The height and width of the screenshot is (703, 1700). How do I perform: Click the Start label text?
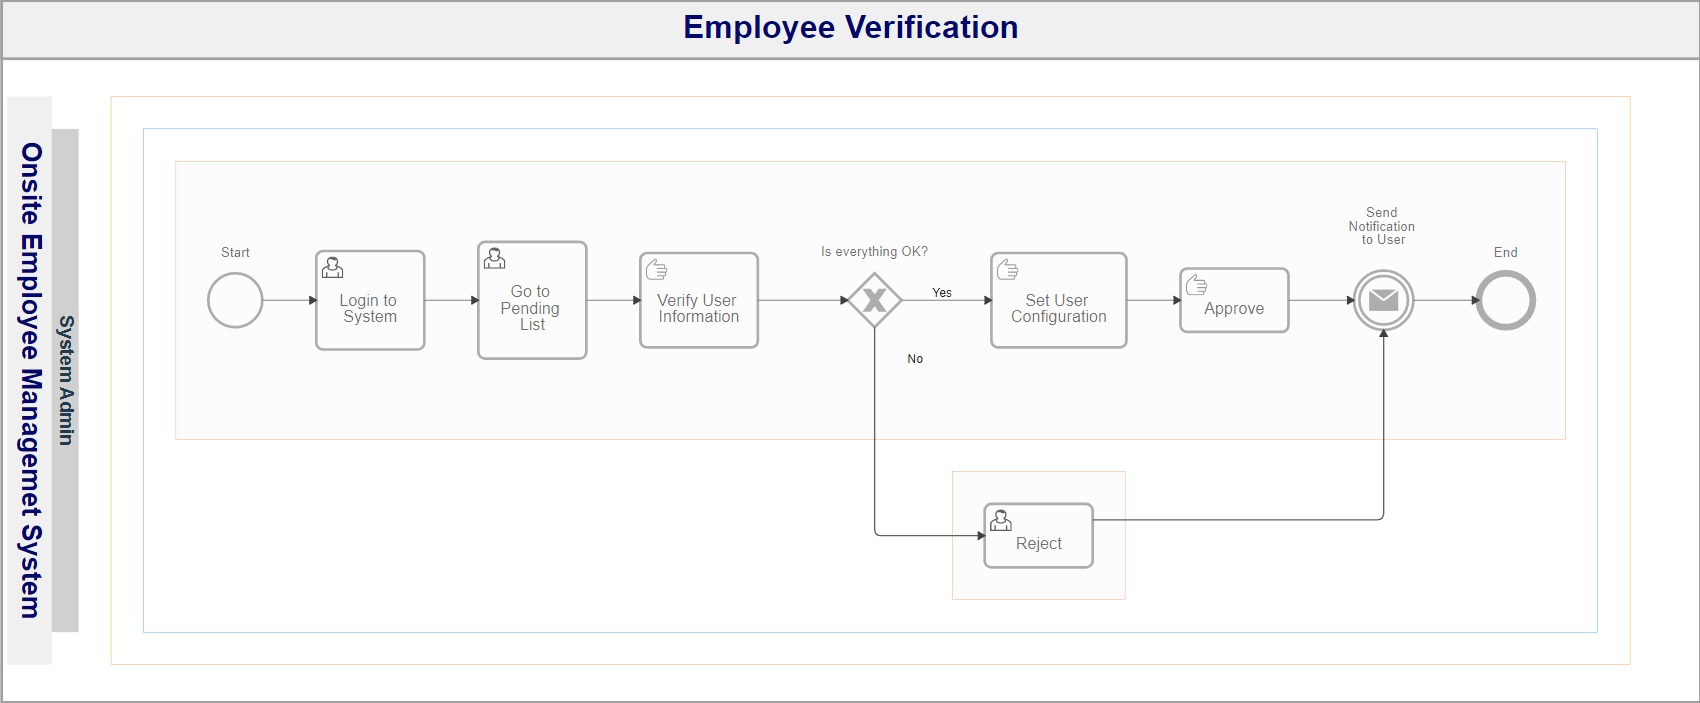click(235, 253)
